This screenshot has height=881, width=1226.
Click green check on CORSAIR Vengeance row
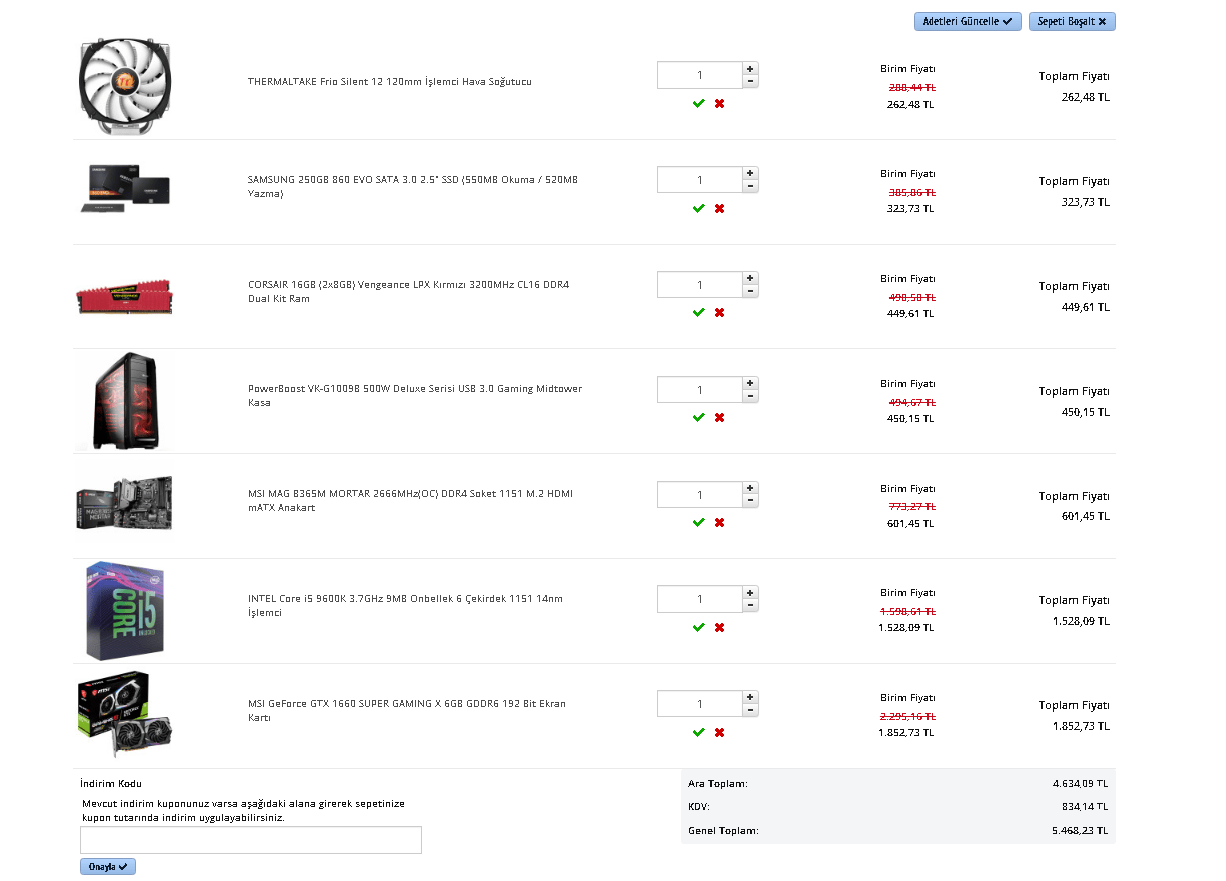pos(698,312)
